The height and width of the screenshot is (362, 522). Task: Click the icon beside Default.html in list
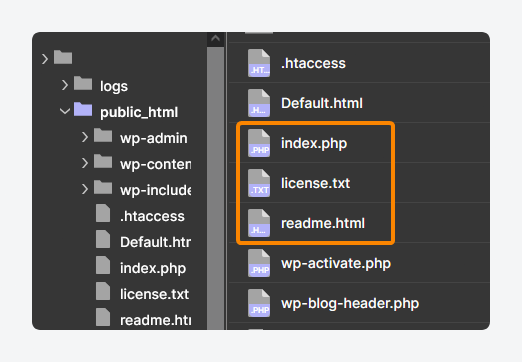pyautogui.click(x=259, y=103)
